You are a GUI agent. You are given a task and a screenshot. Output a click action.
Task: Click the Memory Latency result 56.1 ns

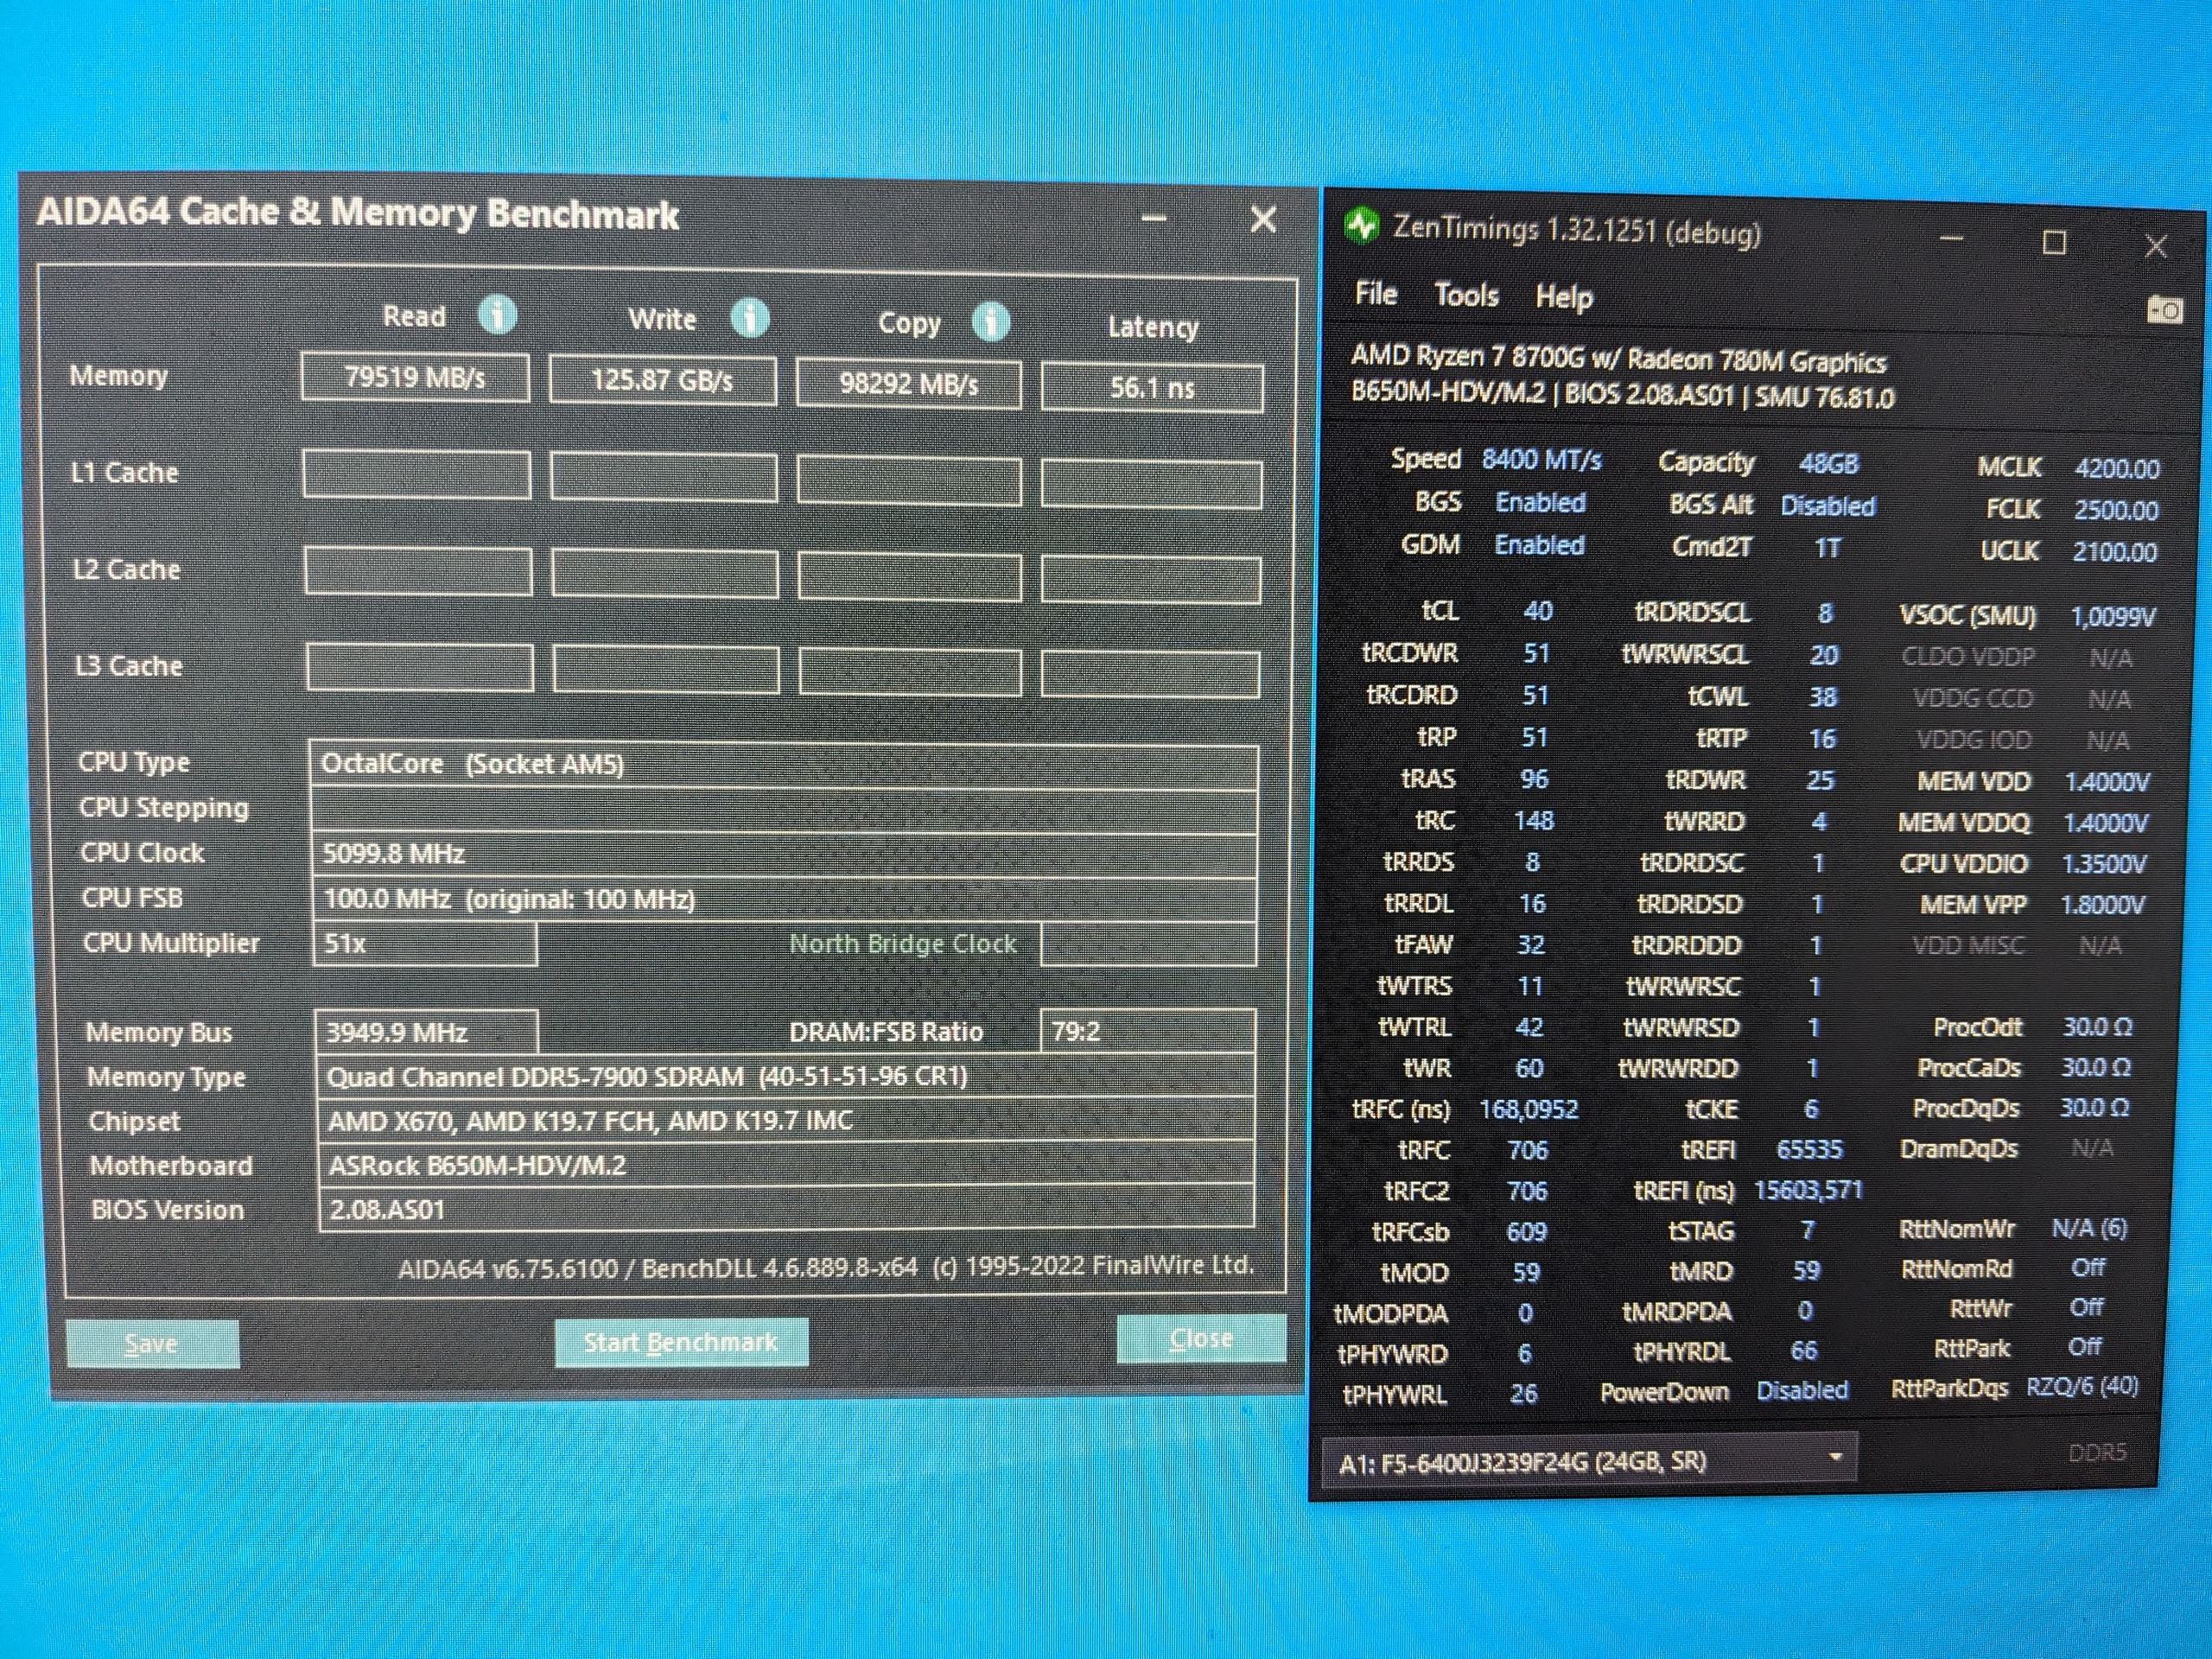click(x=1152, y=388)
